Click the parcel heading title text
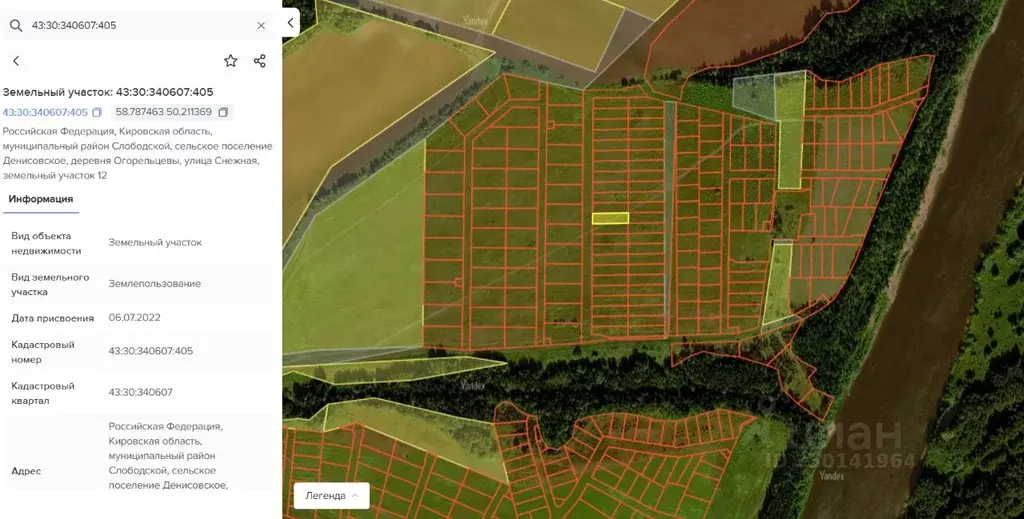The height and width of the screenshot is (519, 1024). point(108,92)
